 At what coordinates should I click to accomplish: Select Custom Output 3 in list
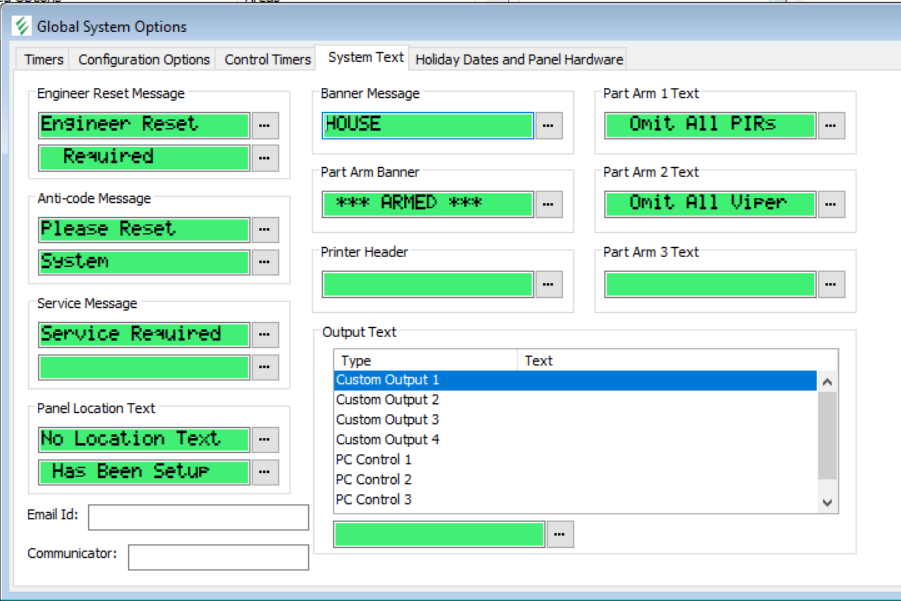(388, 420)
